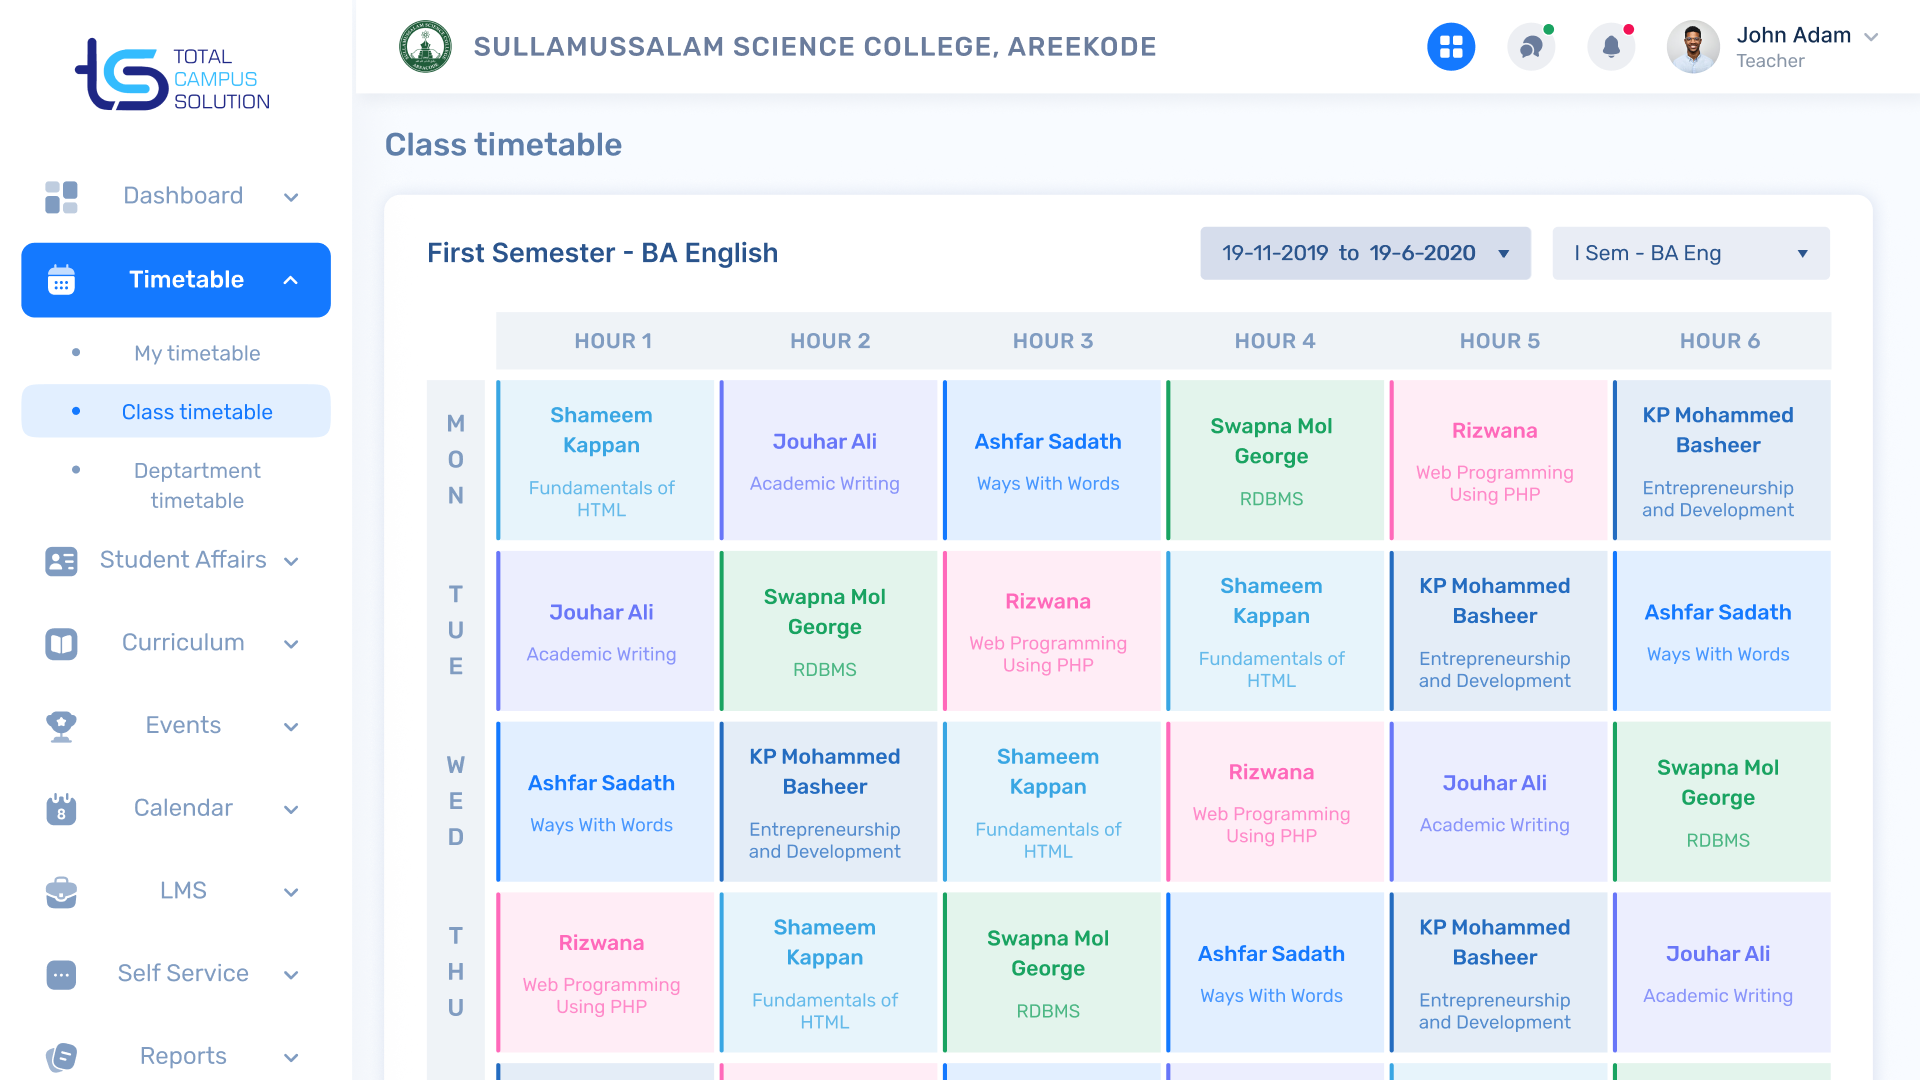Click the college emblem logo

(425, 47)
